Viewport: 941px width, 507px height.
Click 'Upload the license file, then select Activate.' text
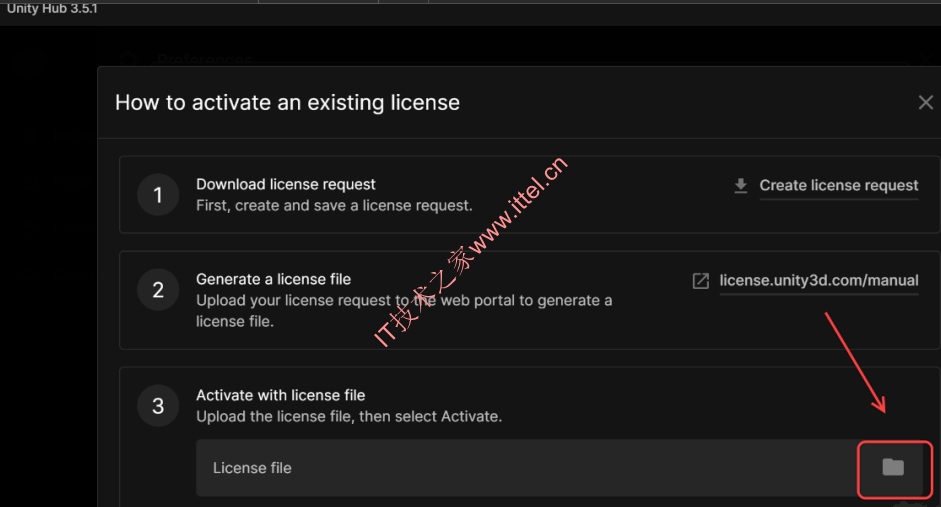coord(349,416)
